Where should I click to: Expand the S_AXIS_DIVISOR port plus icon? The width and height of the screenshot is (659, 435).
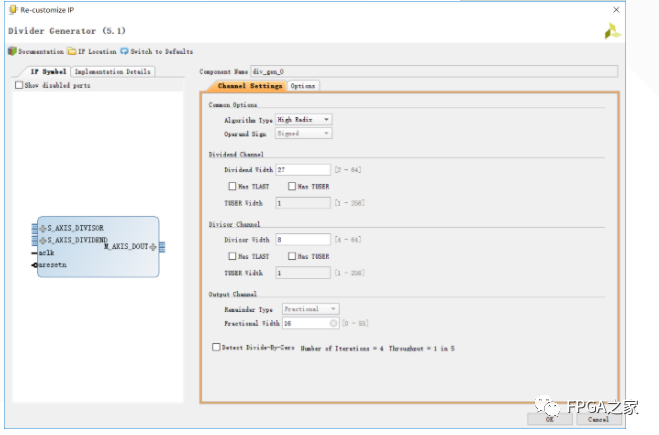coord(43,228)
